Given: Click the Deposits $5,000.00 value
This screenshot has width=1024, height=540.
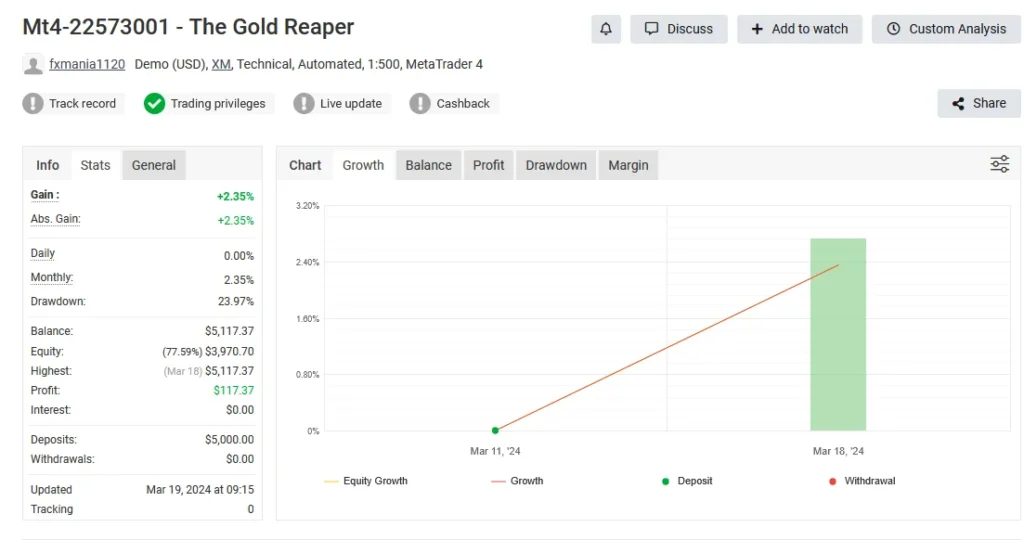Looking at the screenshot, I should pos(229,439).
